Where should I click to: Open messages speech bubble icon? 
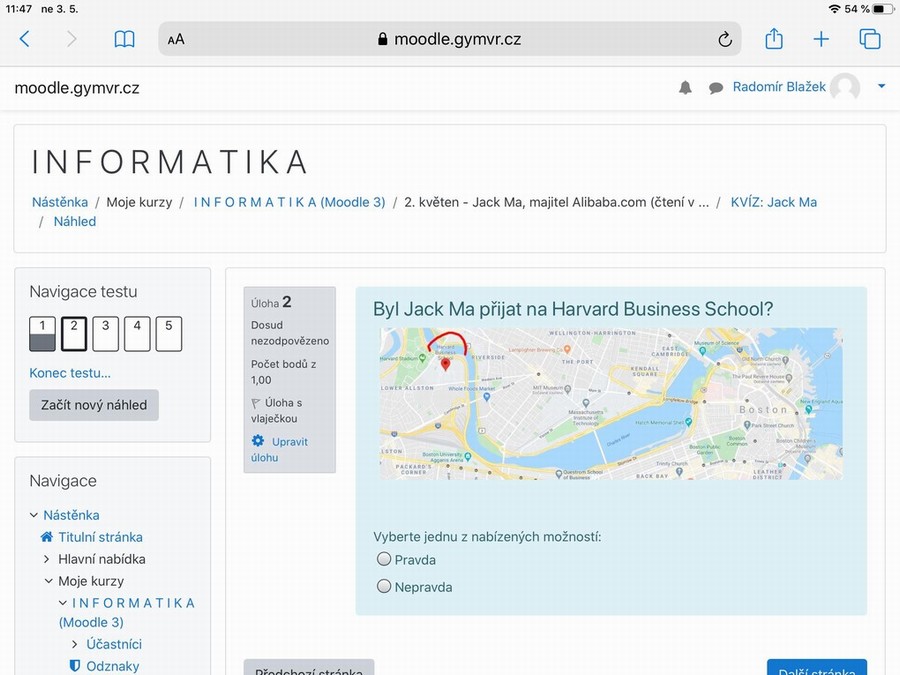coord(715,88)
